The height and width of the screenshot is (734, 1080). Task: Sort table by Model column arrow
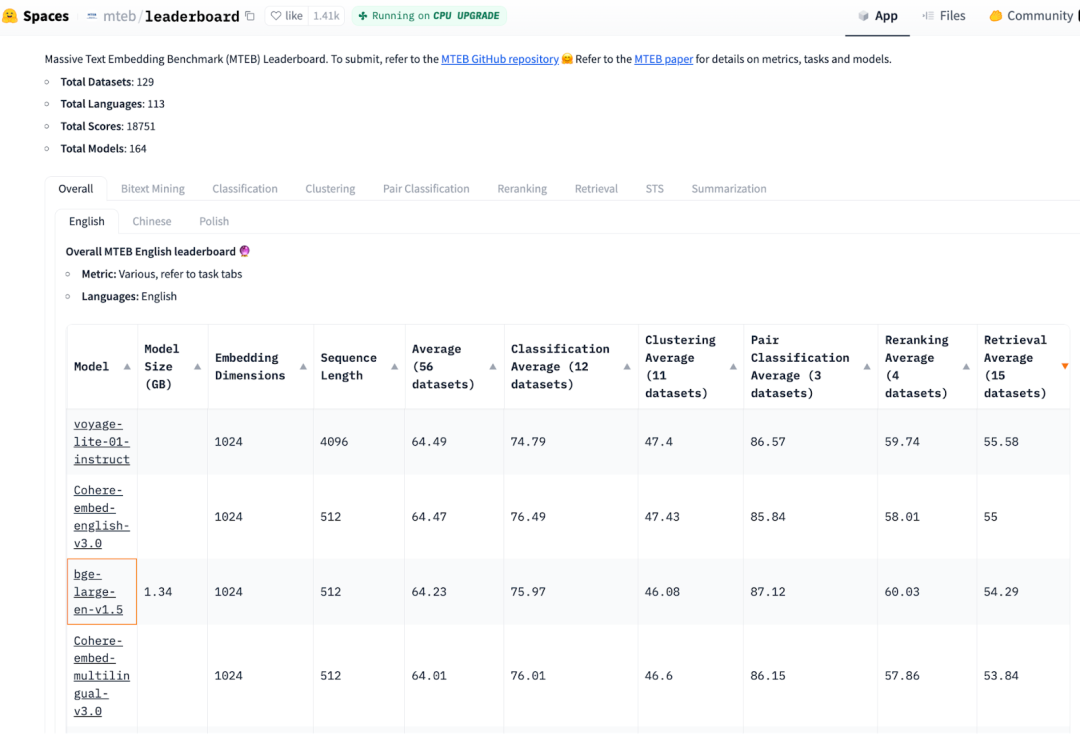click(x=127, y=367)
